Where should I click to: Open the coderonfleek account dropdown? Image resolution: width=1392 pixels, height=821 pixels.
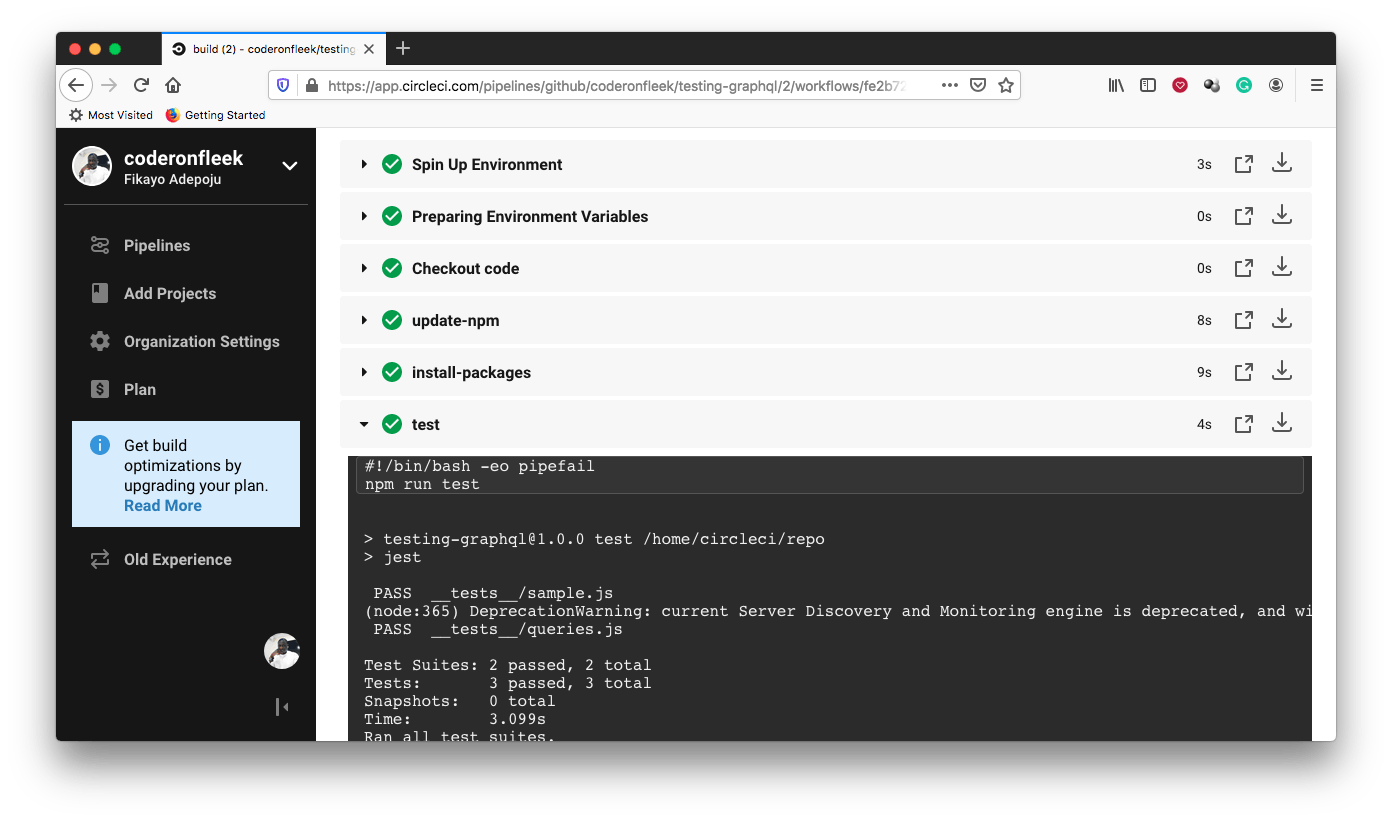point(290,164)
